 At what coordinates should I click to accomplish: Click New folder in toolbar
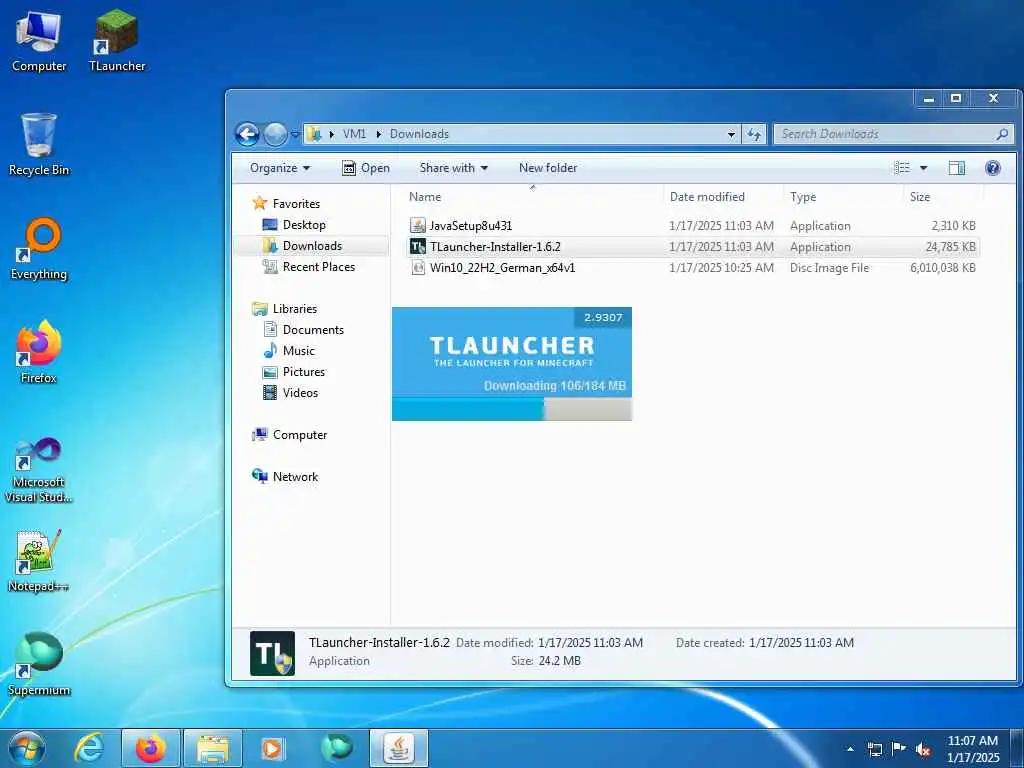point(548,168)
